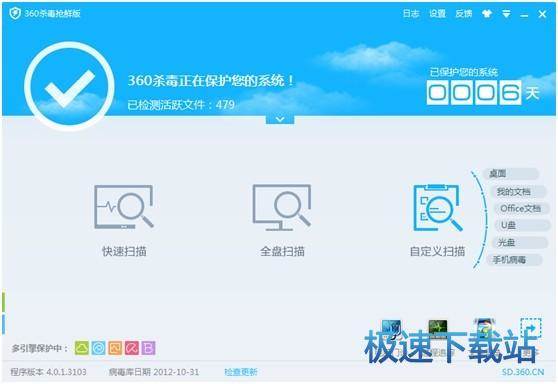Click the 程序版本 4.0.1.3103 text
The height and width of the screenshot is (384, 558).
point(48,372)
